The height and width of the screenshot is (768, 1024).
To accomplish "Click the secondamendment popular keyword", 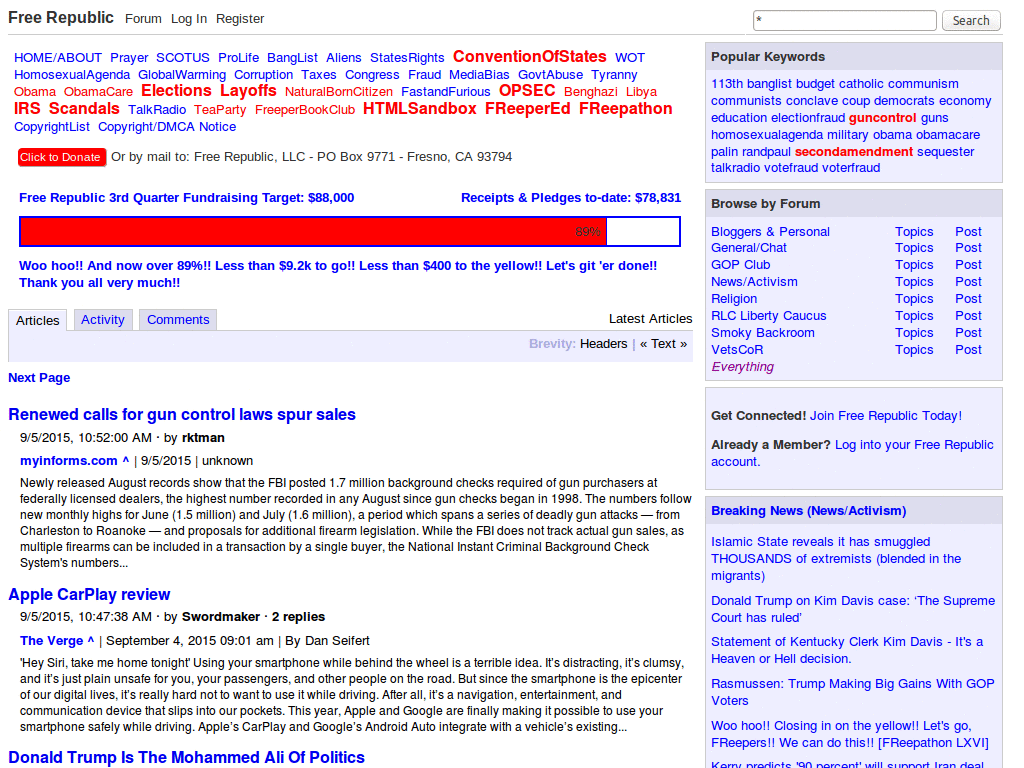I will 854,152.
